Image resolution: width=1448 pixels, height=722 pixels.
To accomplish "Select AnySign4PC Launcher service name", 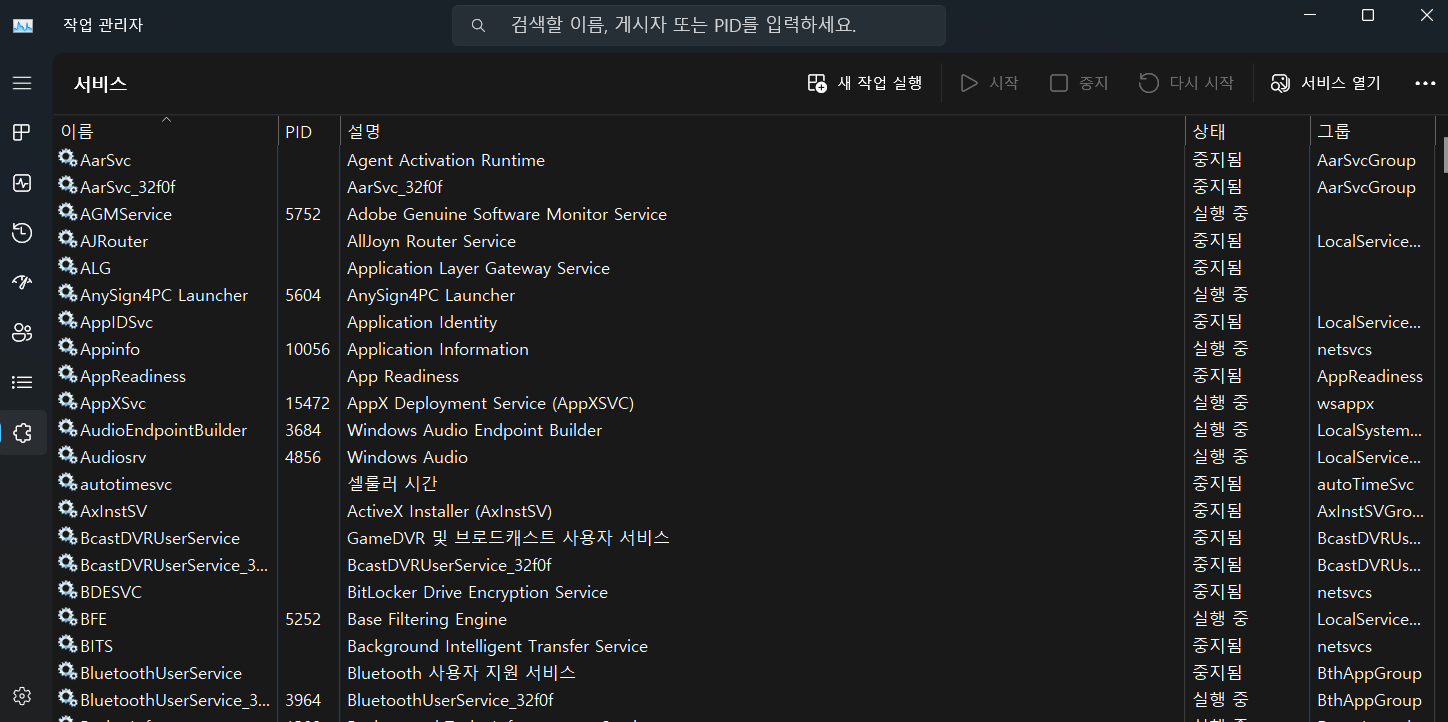I will pyautogui.click(x=164, y=295).
